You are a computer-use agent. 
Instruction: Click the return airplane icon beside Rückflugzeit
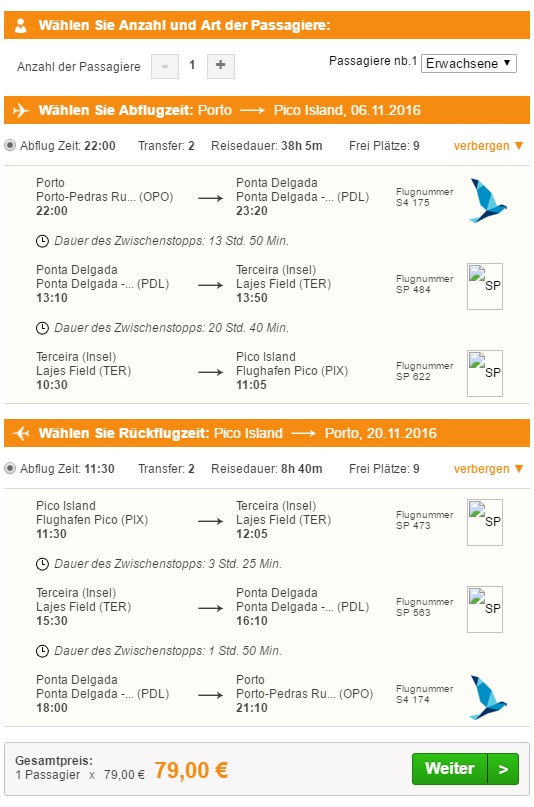21,433
